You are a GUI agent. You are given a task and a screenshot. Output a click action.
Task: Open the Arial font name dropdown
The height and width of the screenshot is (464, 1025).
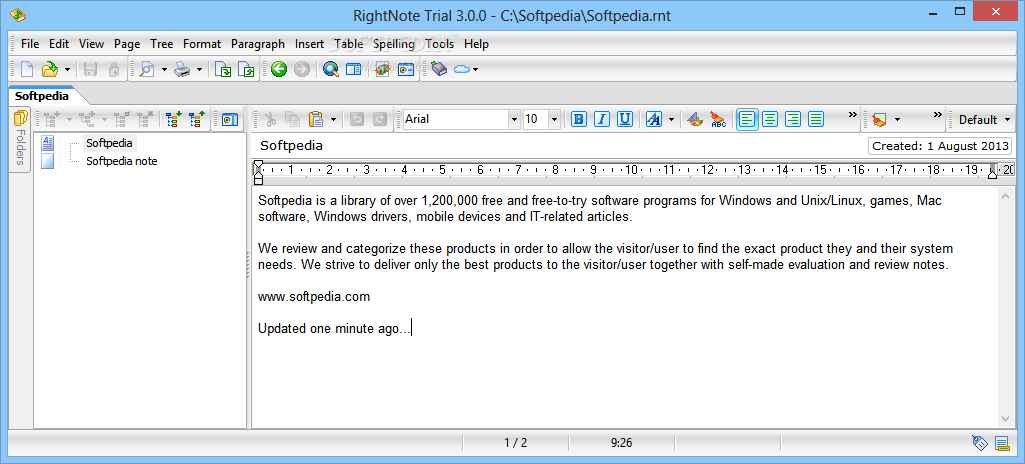pyautogui.click(x=514, y=120)
